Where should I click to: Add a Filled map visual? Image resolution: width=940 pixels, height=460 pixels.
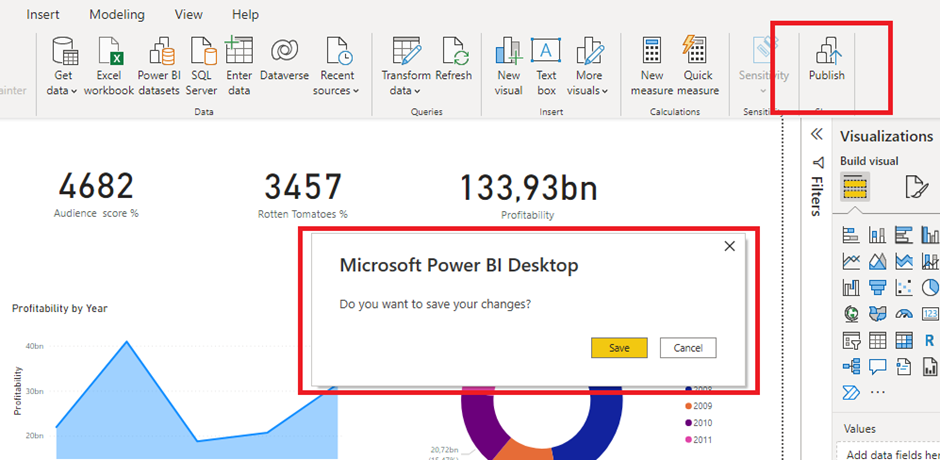pos(877,314)
